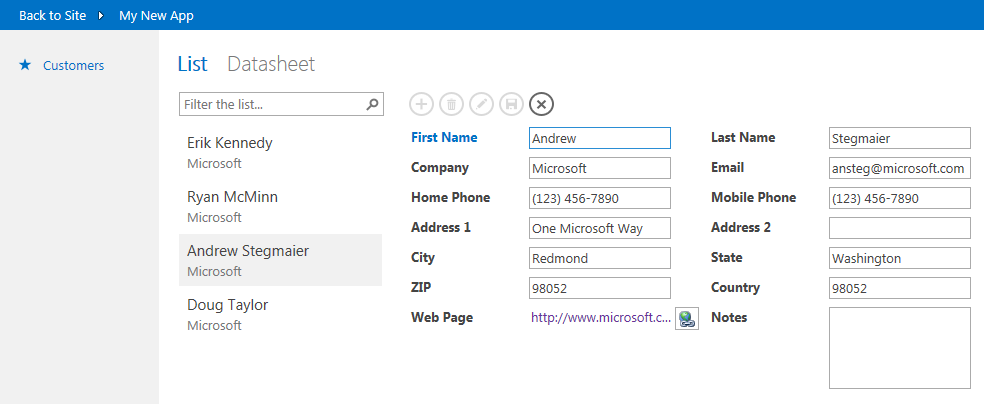Cancel editing with the X icon
This screenshot has width=984, height=404.
point(541,104)
